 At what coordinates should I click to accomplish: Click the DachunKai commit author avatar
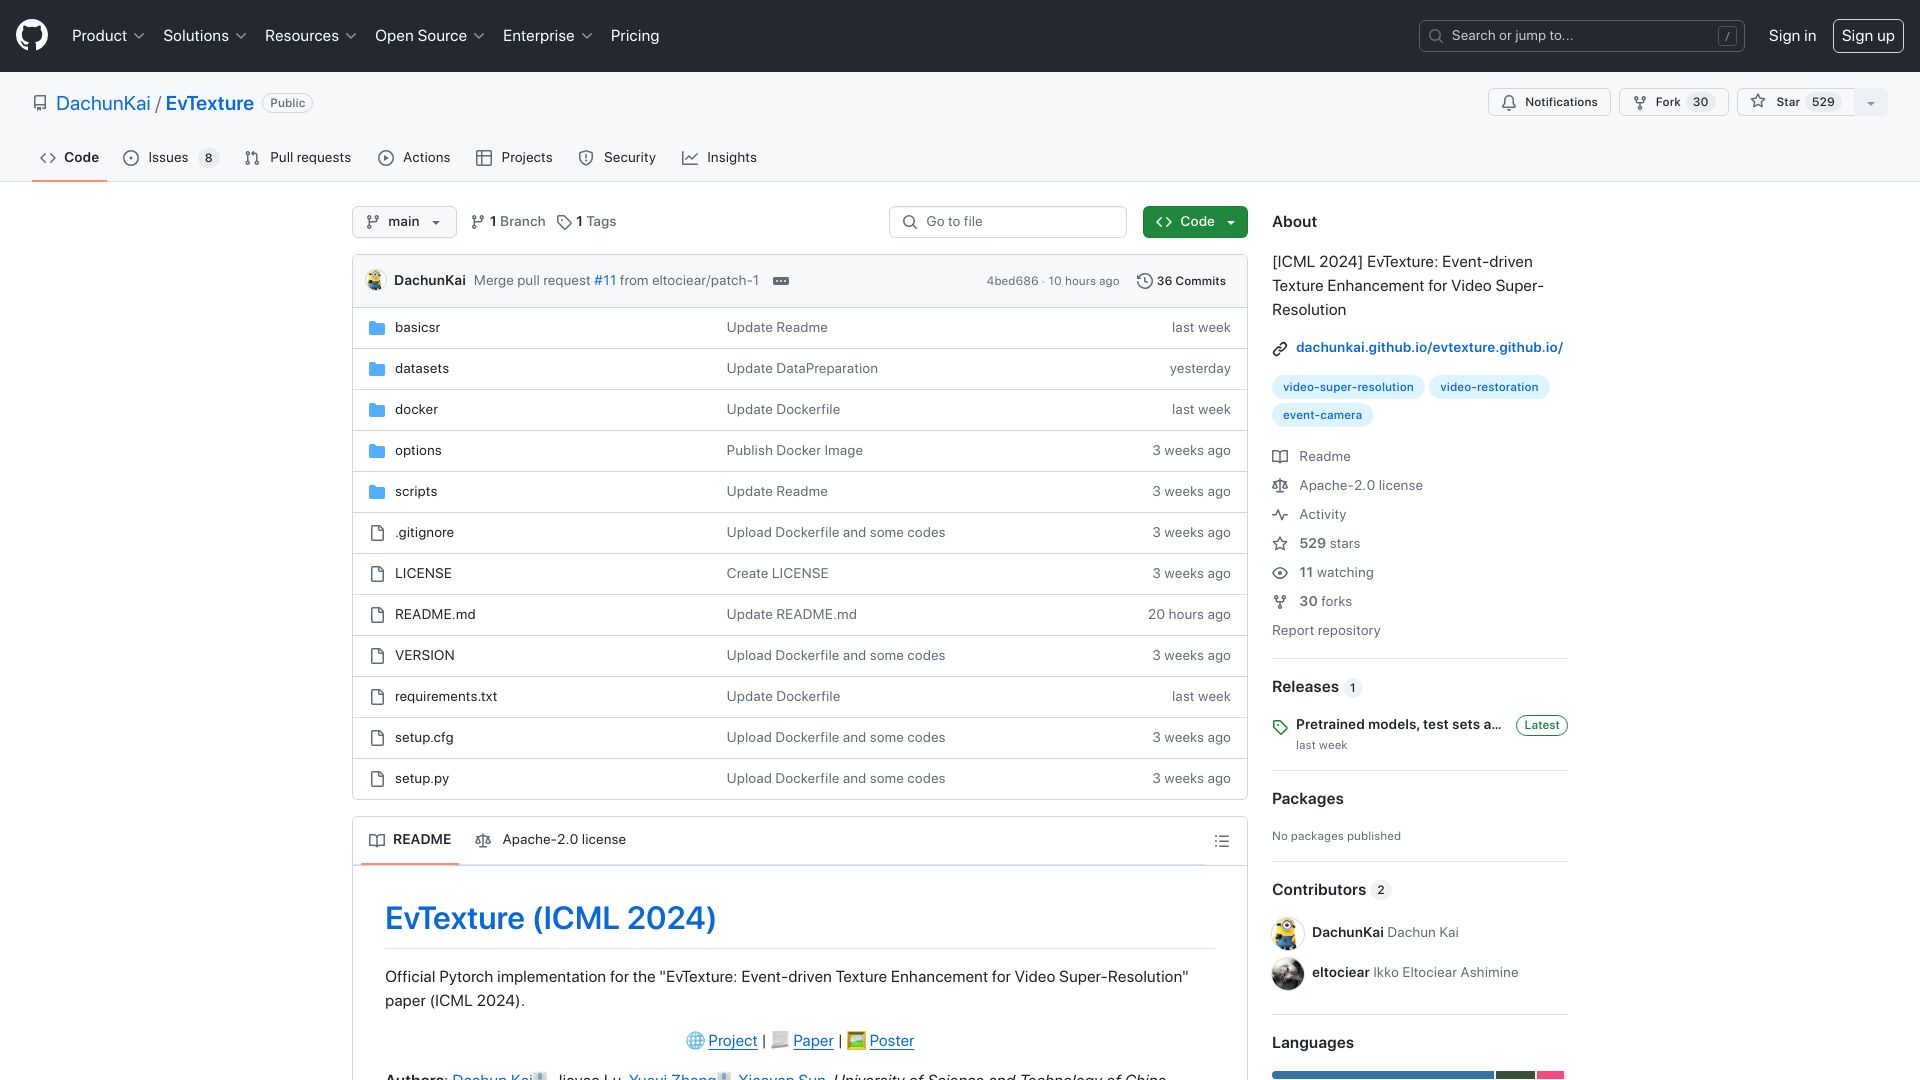[x=376, y=281]
